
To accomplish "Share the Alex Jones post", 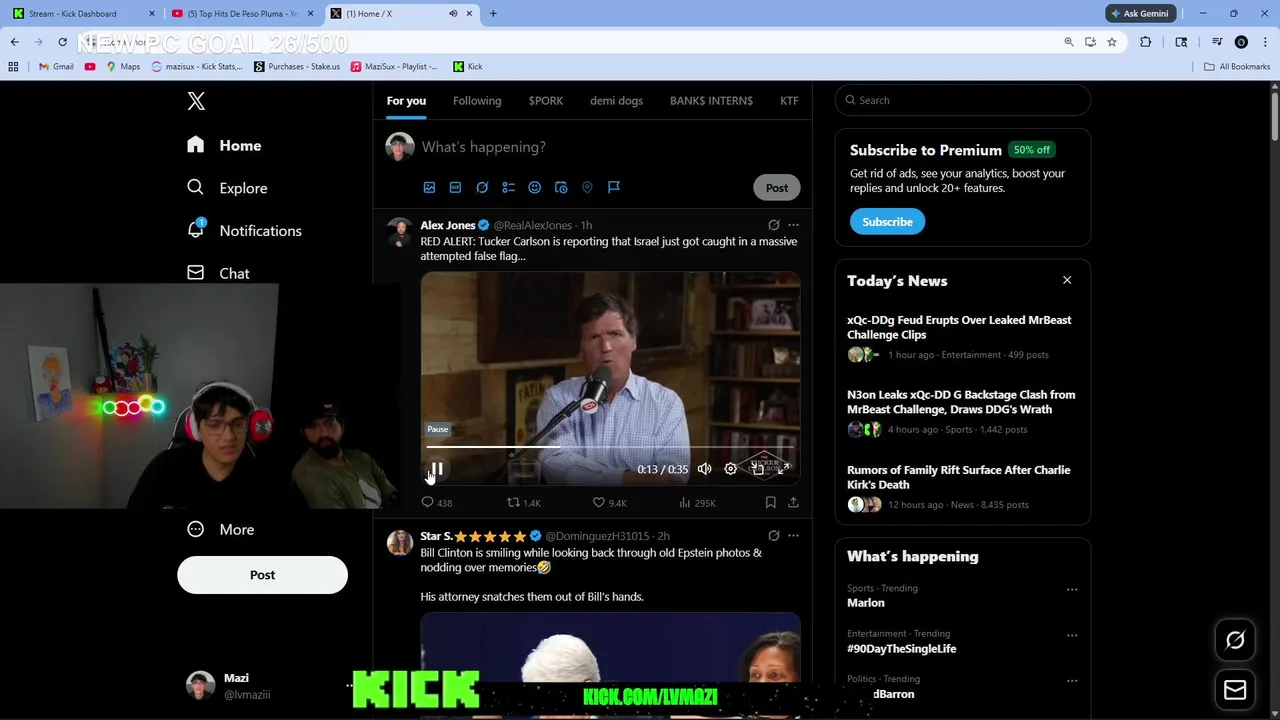I will 793,503.
